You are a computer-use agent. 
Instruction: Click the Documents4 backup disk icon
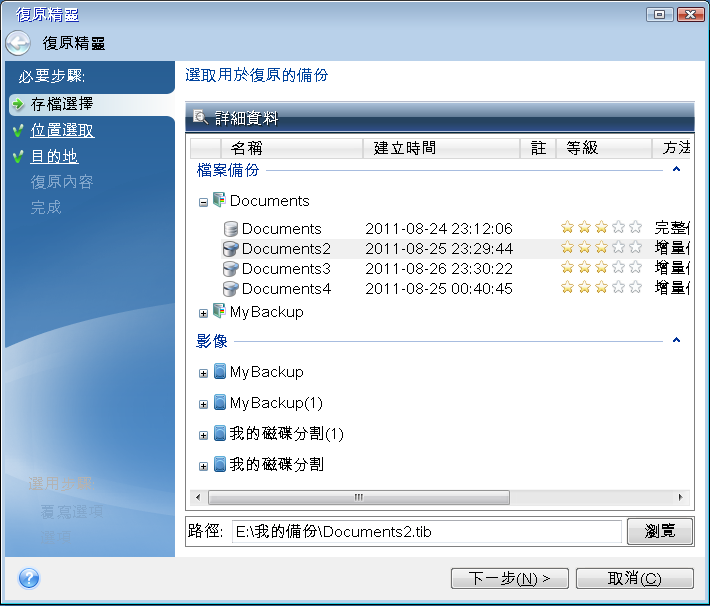pyautogui.click(x=231, y=289)
